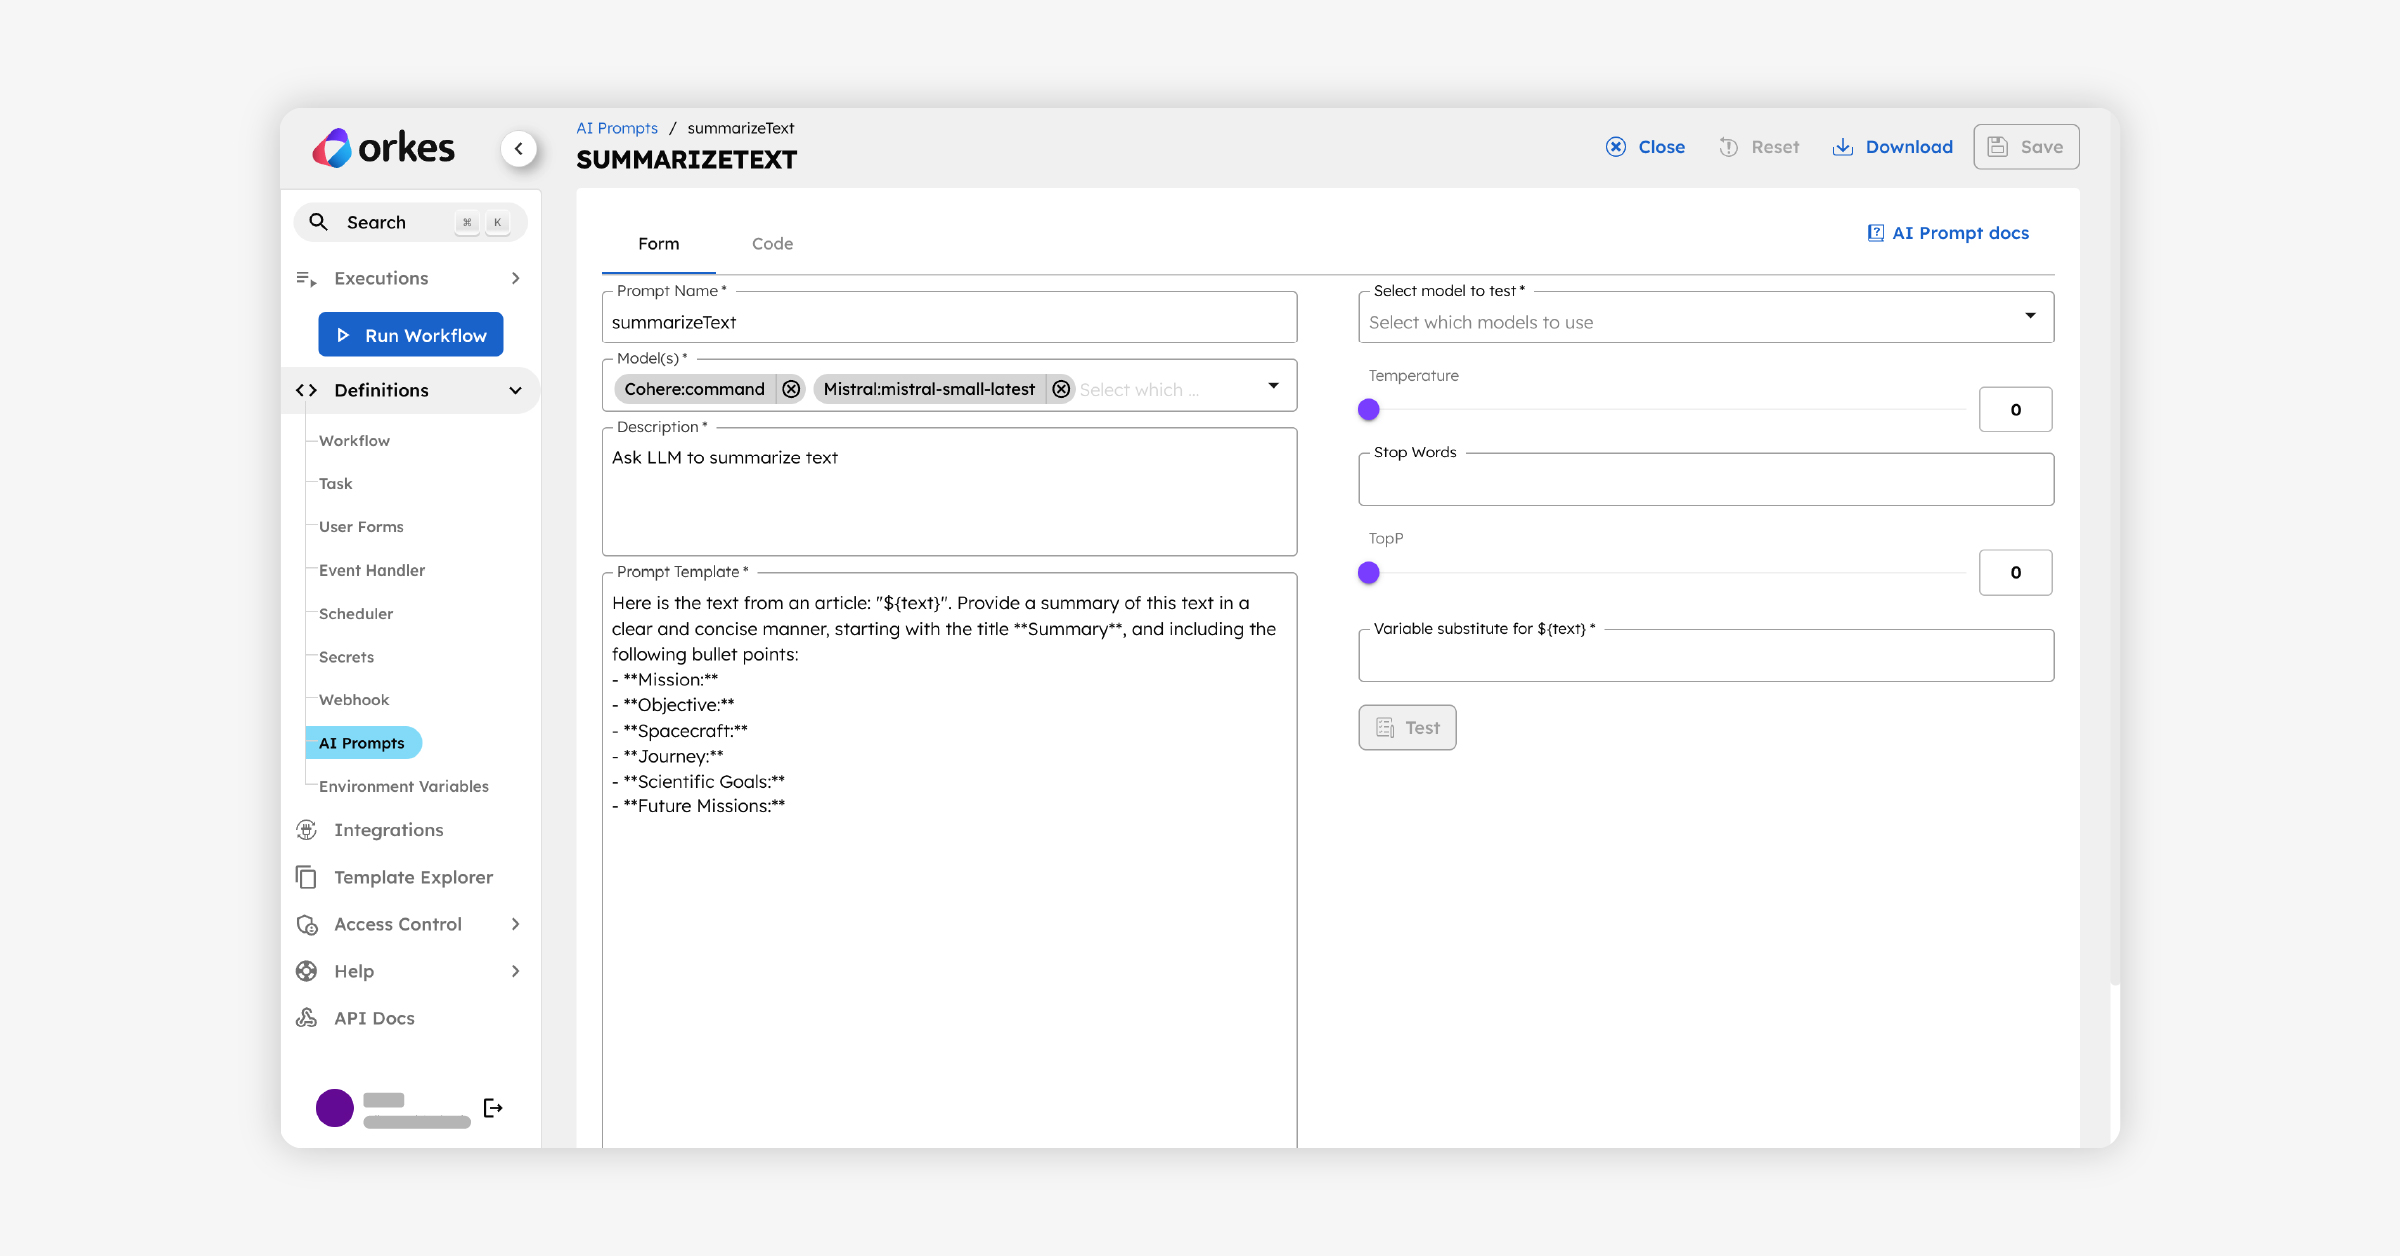
Task: Click the Stop Words input field
Action: pyautogui.click(x=1704, y=479)
